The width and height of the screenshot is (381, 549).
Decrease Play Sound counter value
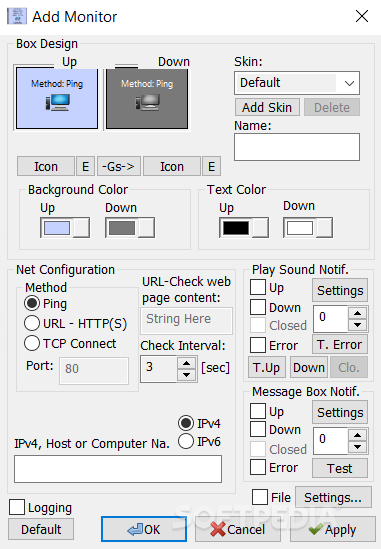tap(357, 325)
